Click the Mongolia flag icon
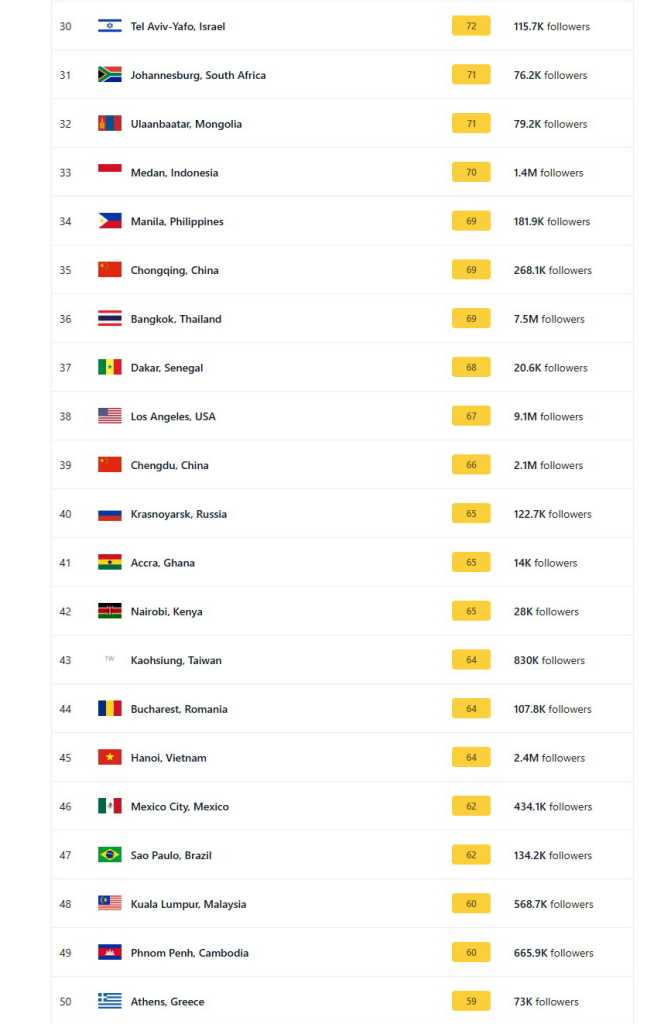This screenshot has height=1024, width=654. [110, 124]
